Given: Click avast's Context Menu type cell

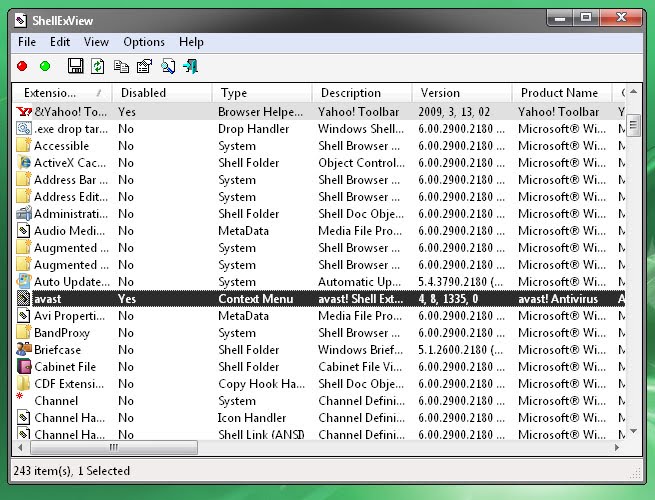Looking at the screenshot, I should pos(256,299).
